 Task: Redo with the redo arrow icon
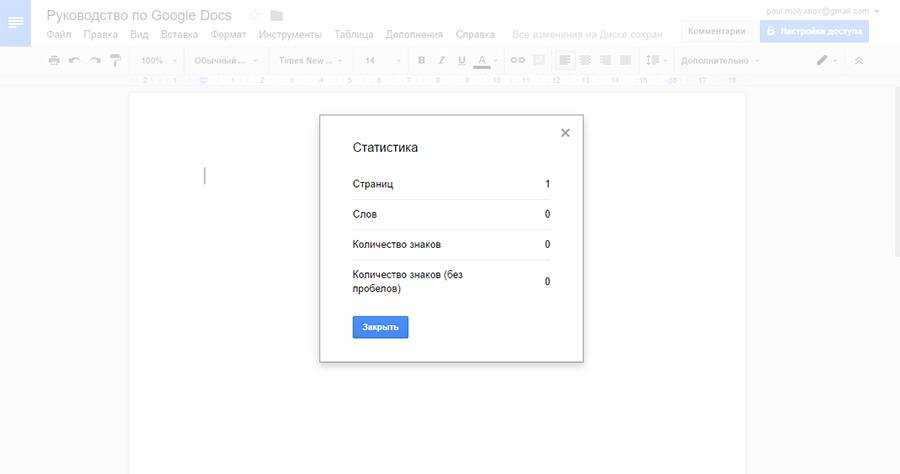[95, 60]
